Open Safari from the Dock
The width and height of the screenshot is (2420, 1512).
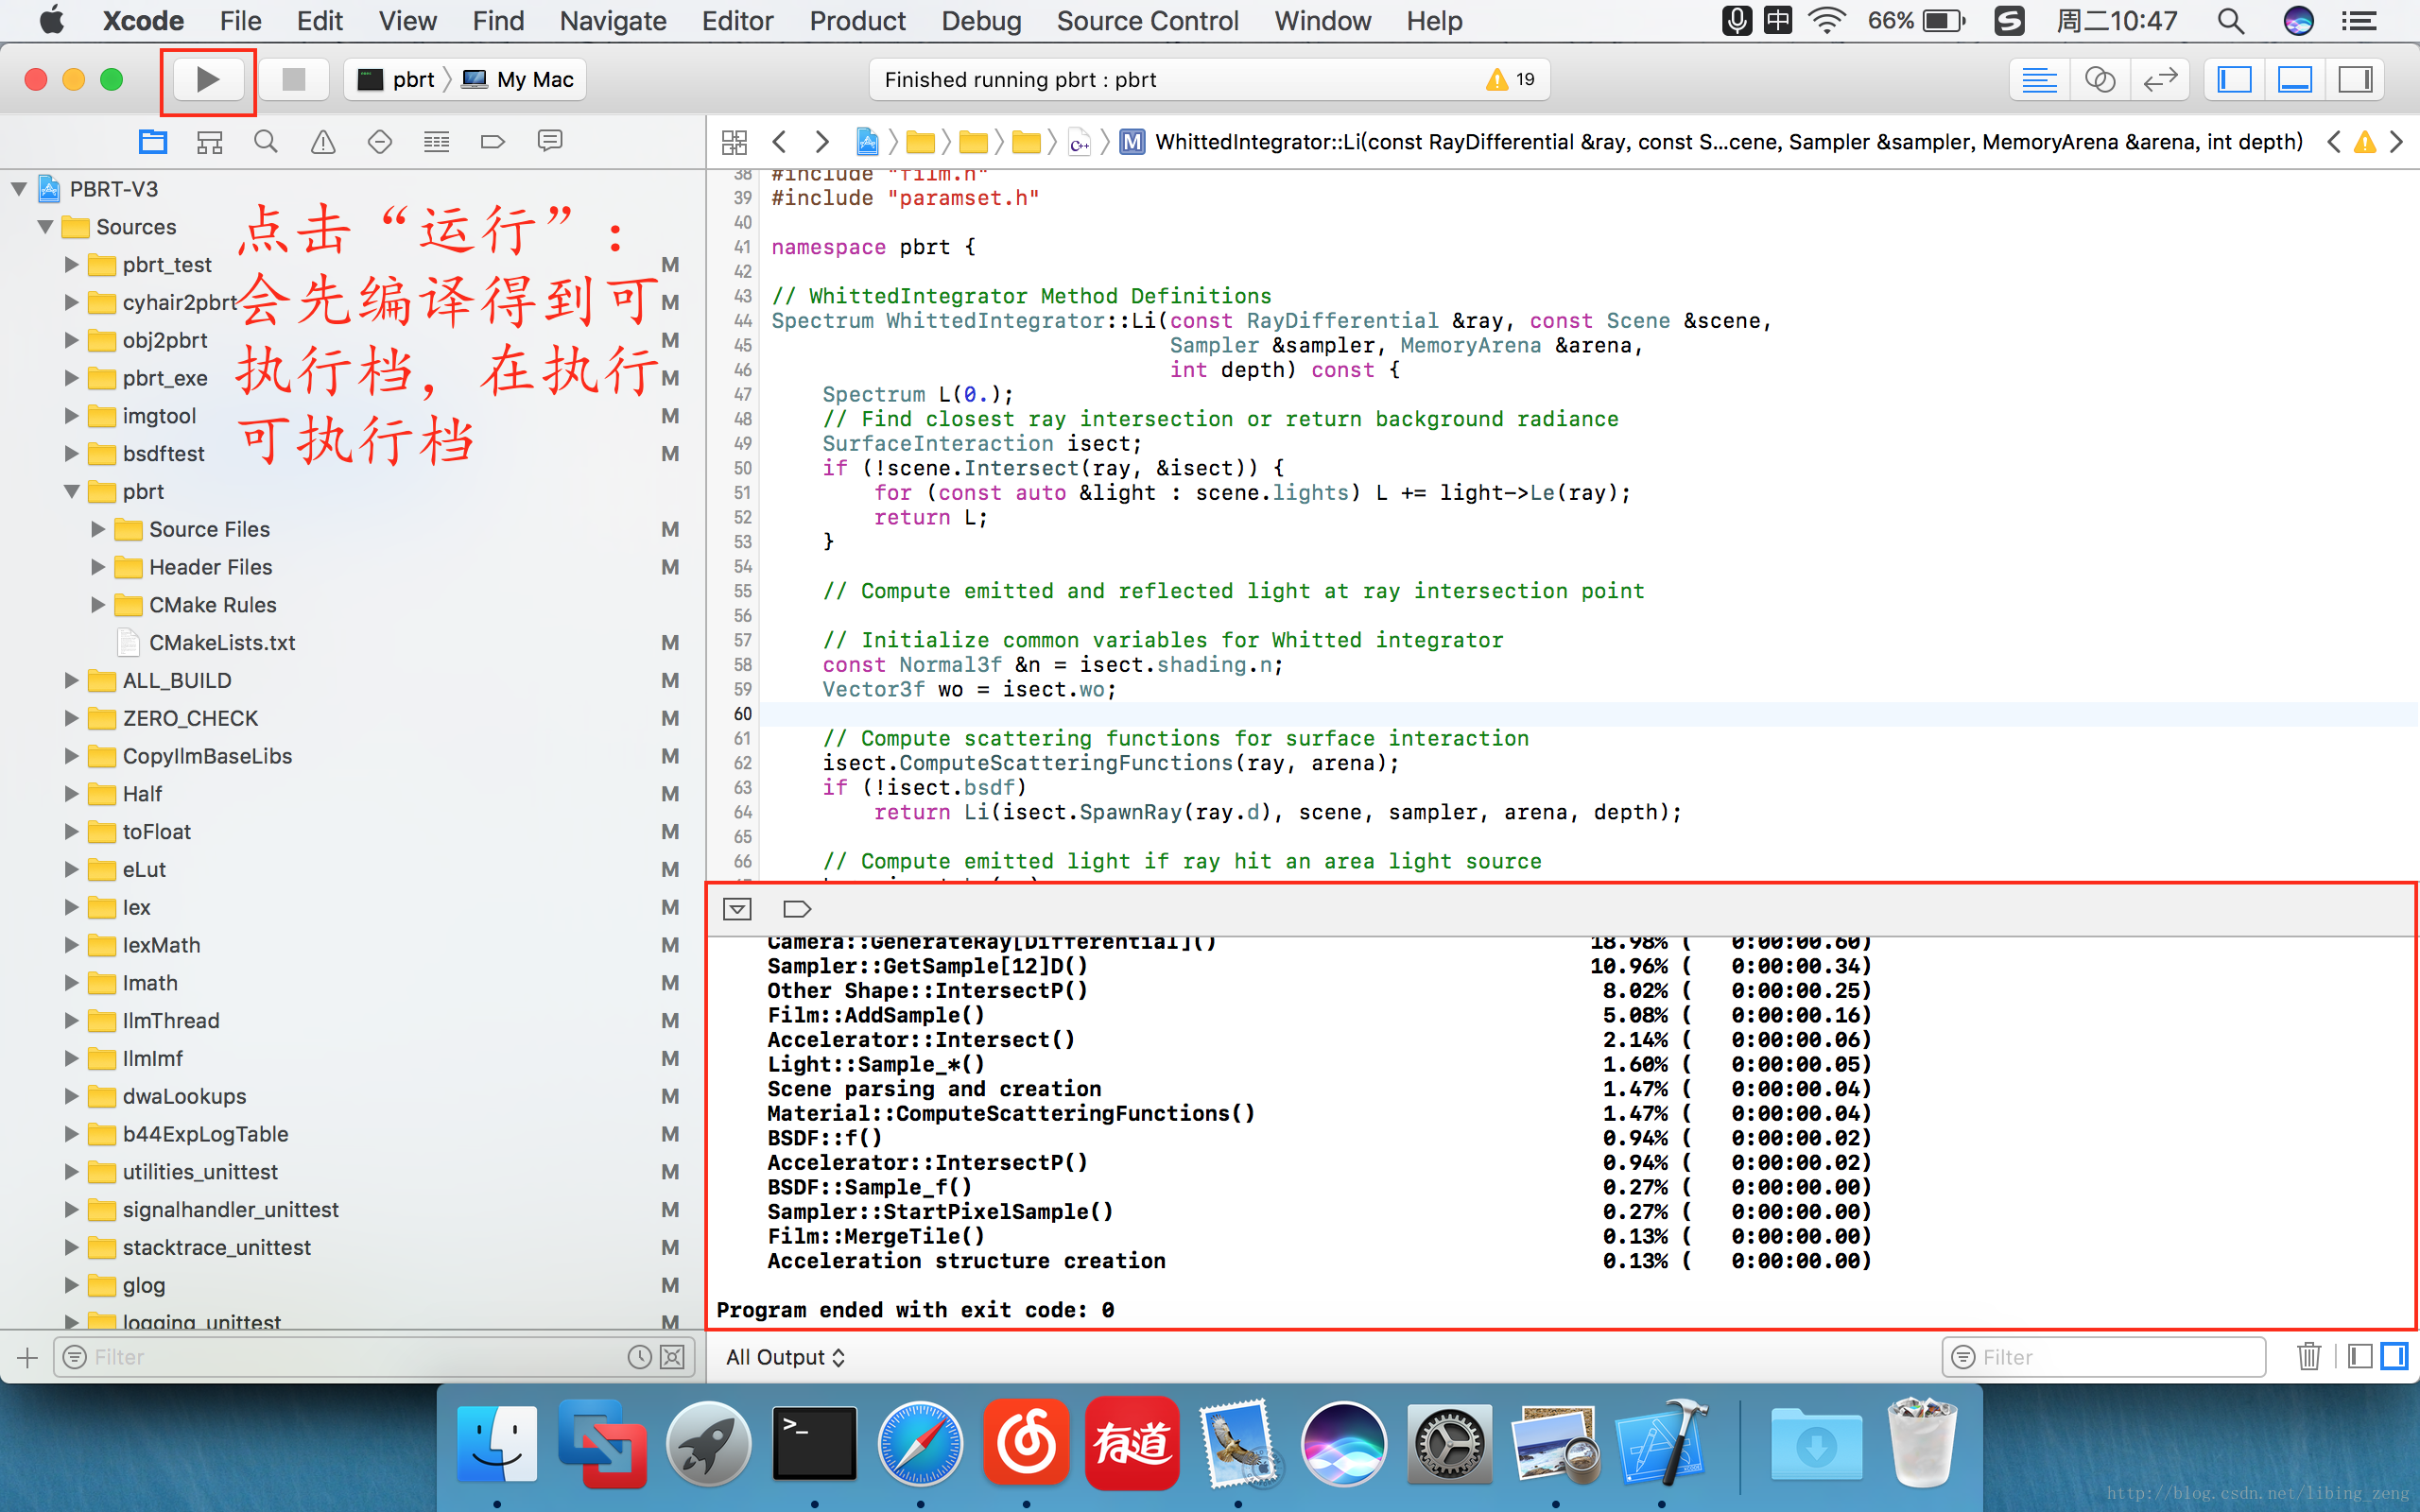coord(920,1443)
